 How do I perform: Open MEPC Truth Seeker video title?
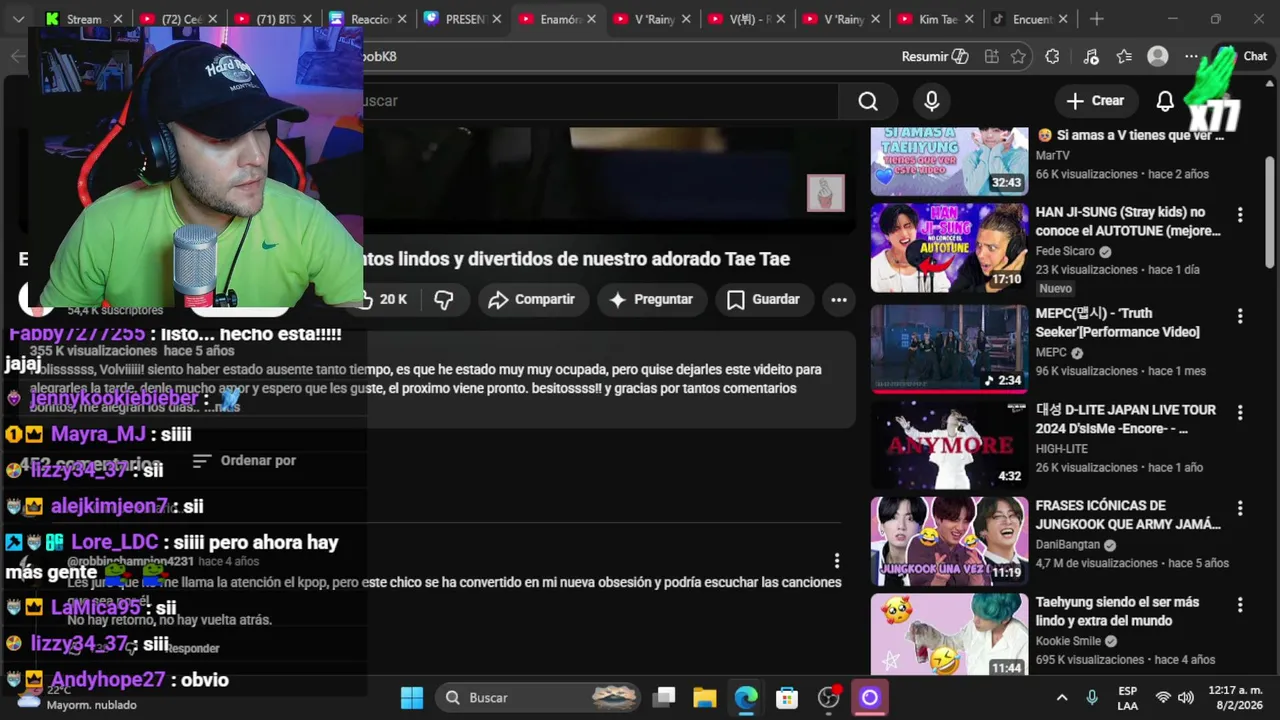click(x=1117, y=322)
